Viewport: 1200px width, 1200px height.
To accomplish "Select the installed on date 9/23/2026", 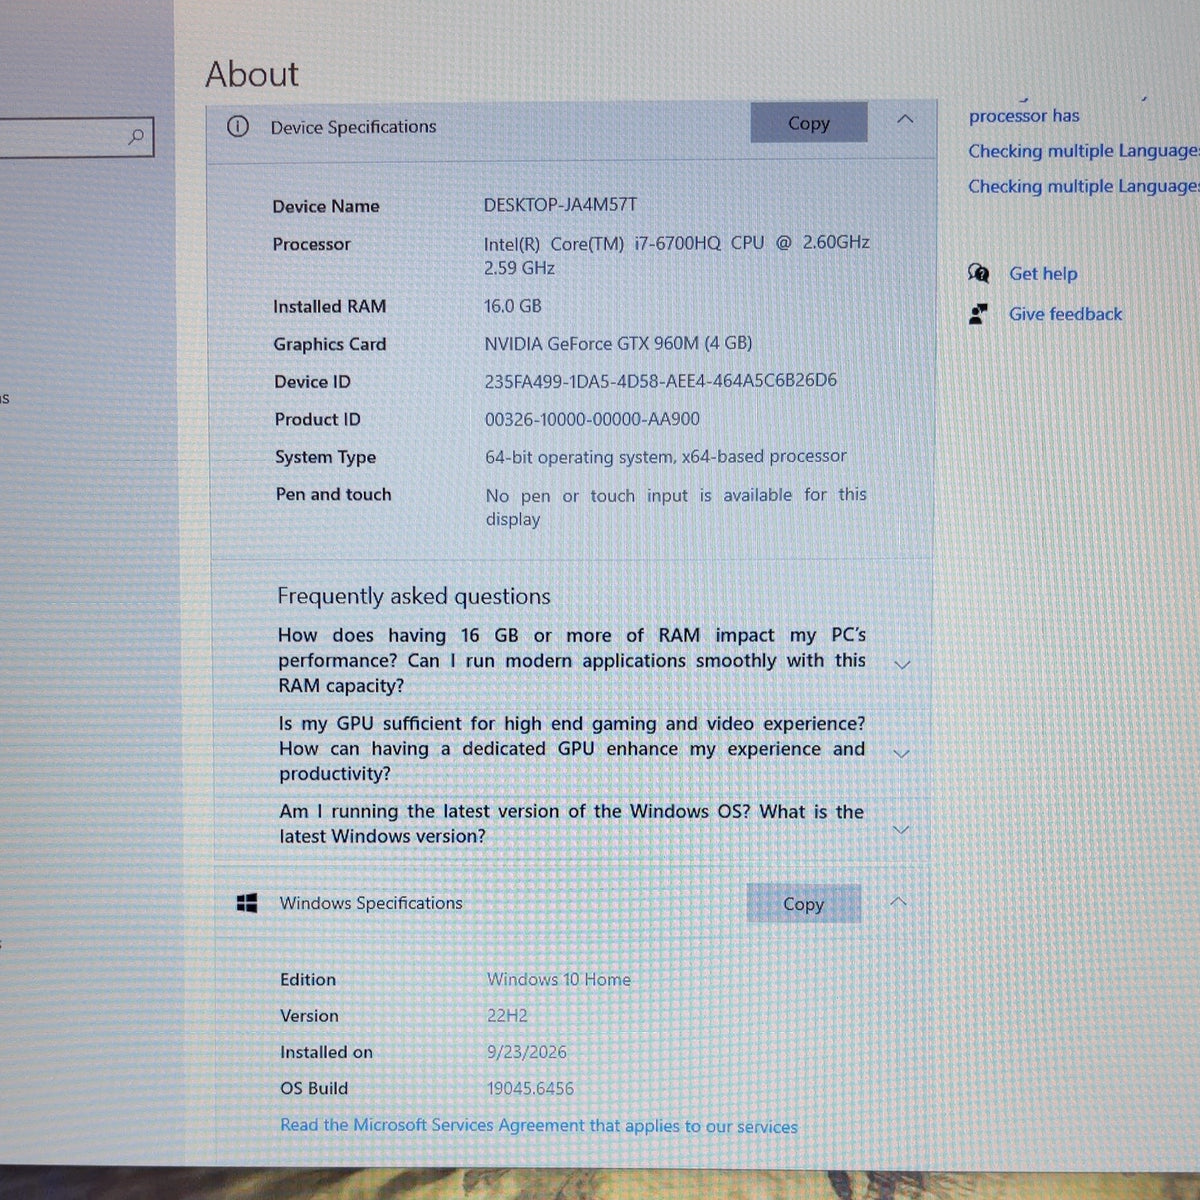I will pos(527,1052).
